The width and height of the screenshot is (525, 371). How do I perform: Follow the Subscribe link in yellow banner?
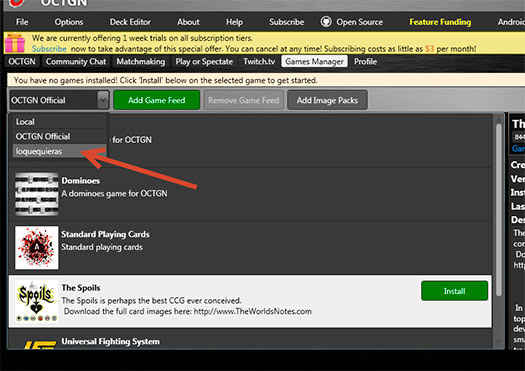[x=49, y=49]
